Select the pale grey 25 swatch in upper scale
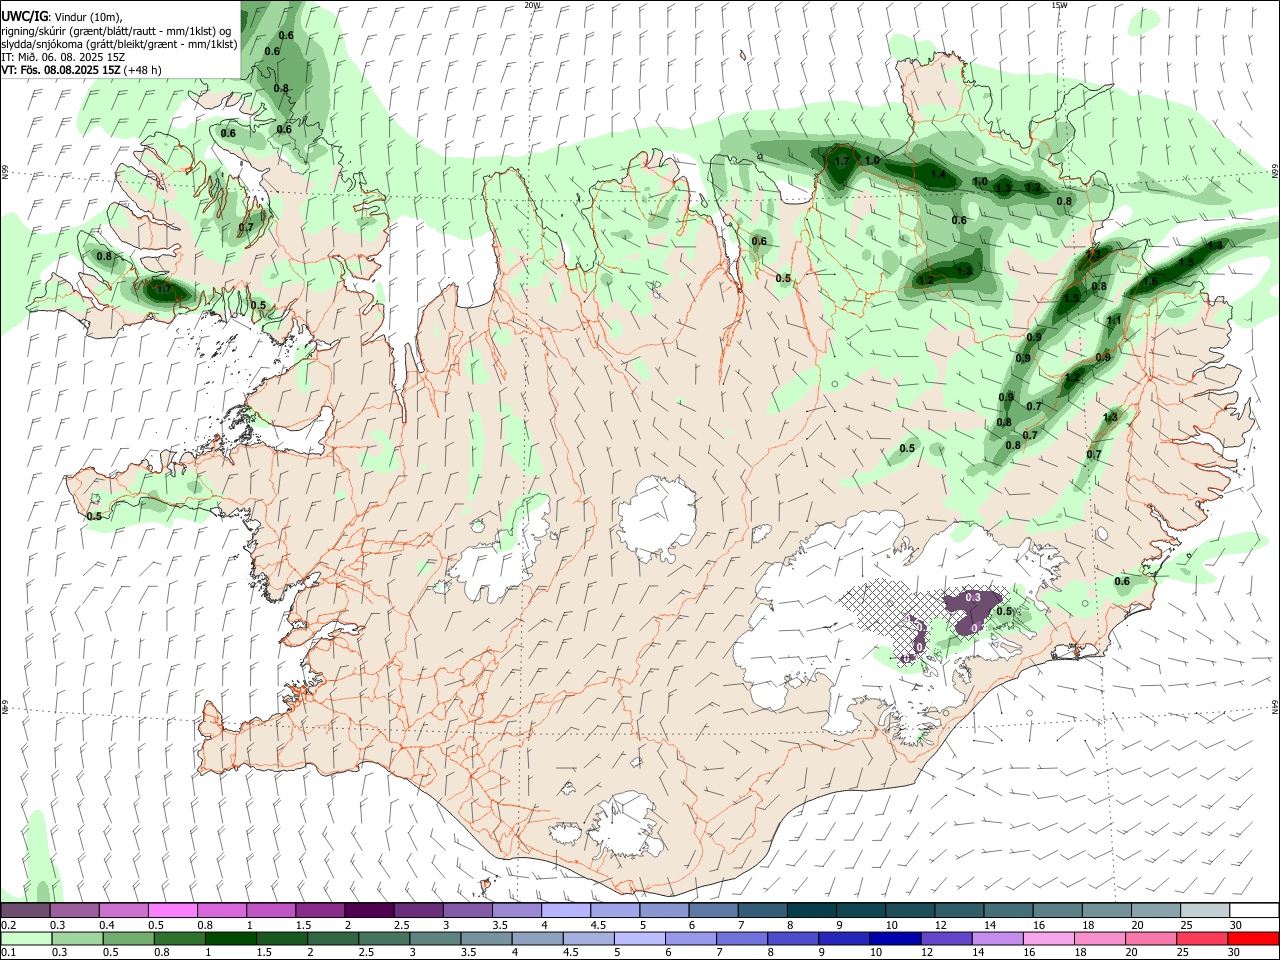 (1206, 911)
